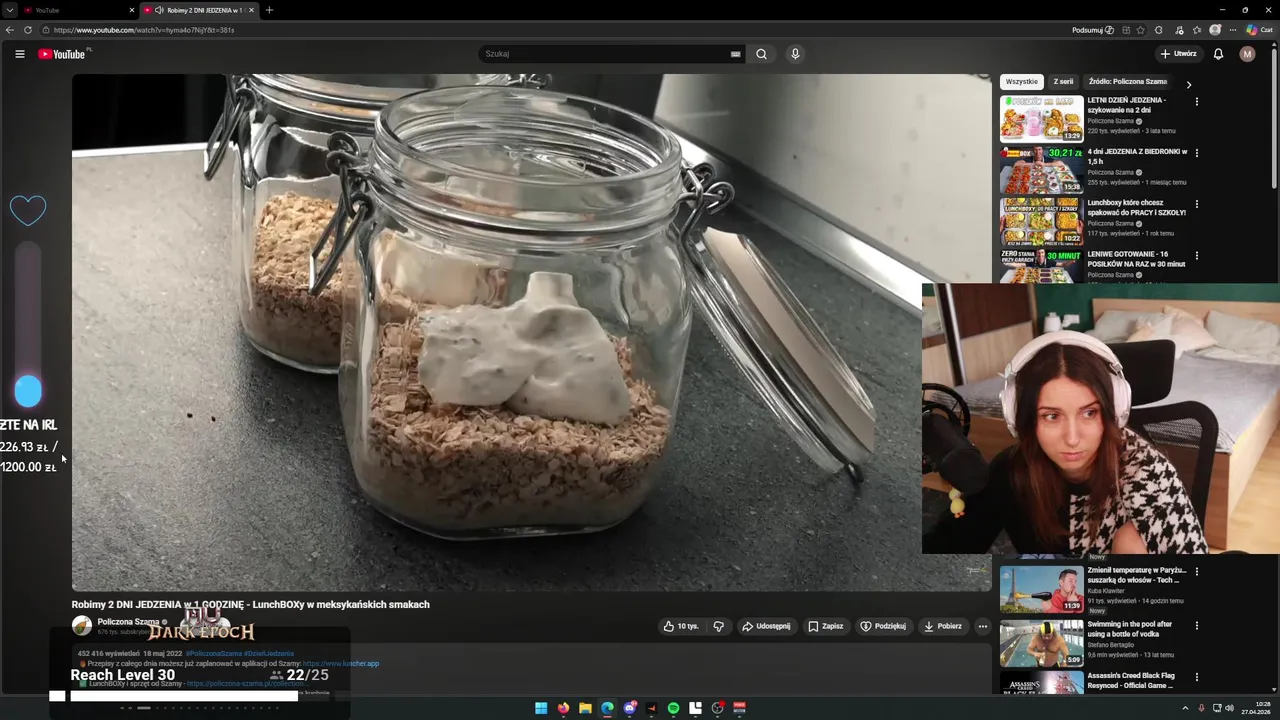Open the YouTube hamburger guide menu
The height and width of the screenshot is (720, 1280).
coord(19,54)
